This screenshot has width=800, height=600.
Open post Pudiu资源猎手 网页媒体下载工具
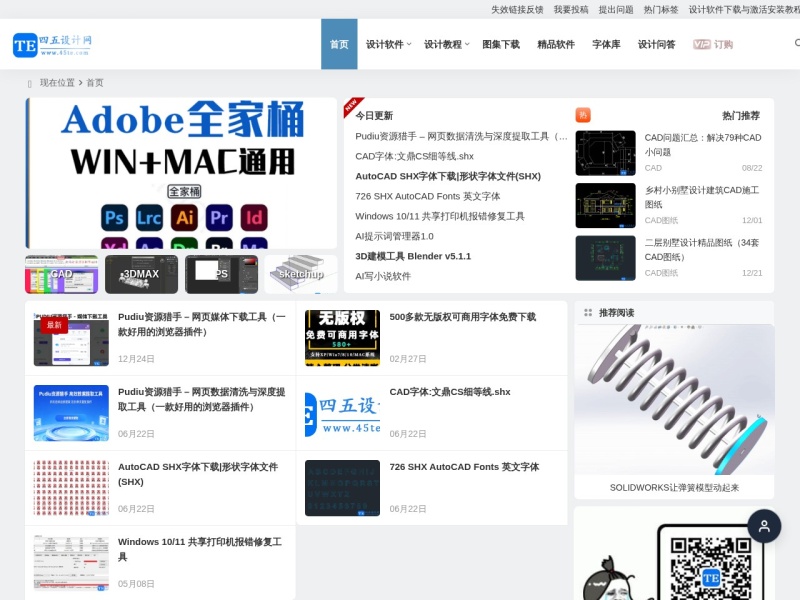(x=202, y=324)
